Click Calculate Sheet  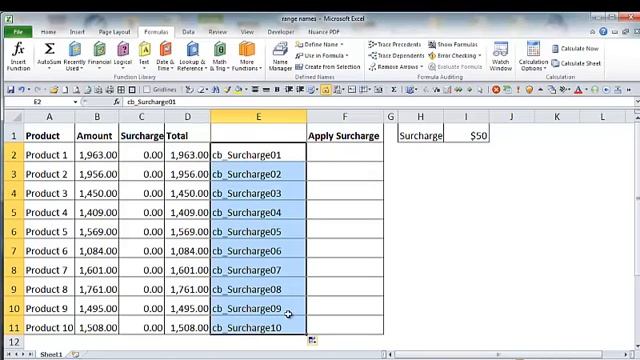tap(576, 63)
